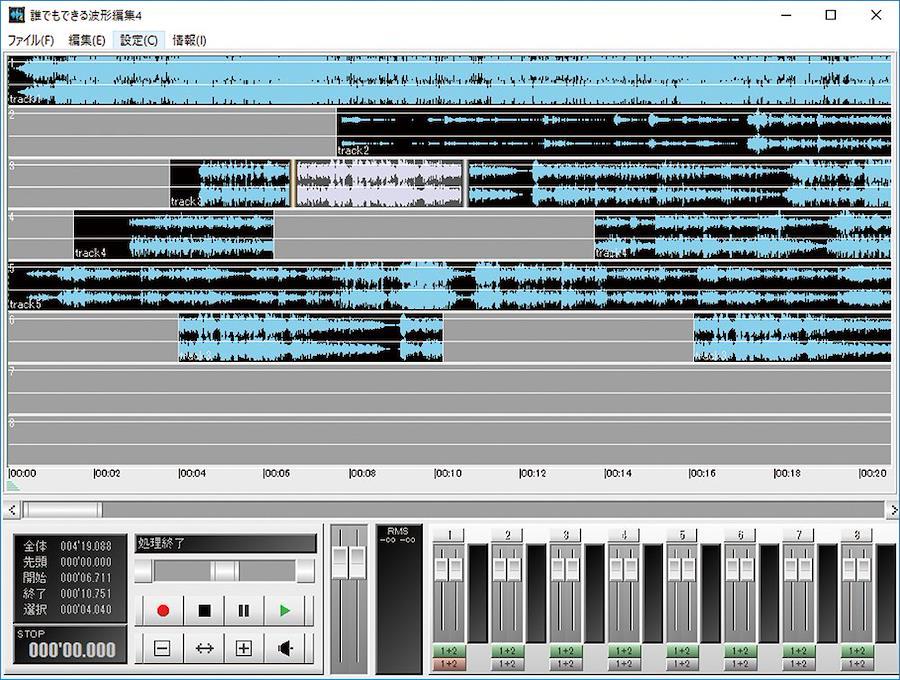Toggle the red 1+2 button on channel 1

click(449, 664)
